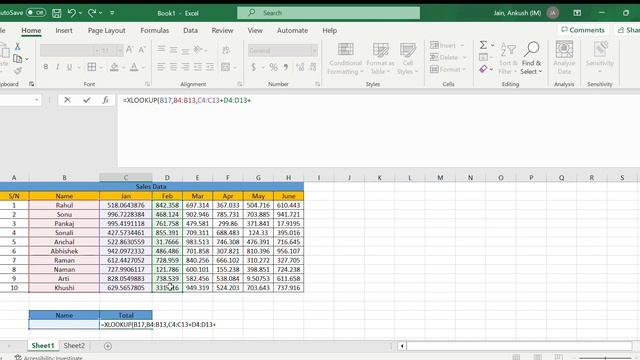Switch to the Formulas tab
The width and height of the screenshot is (640, 360).
[x=154, y=31]
